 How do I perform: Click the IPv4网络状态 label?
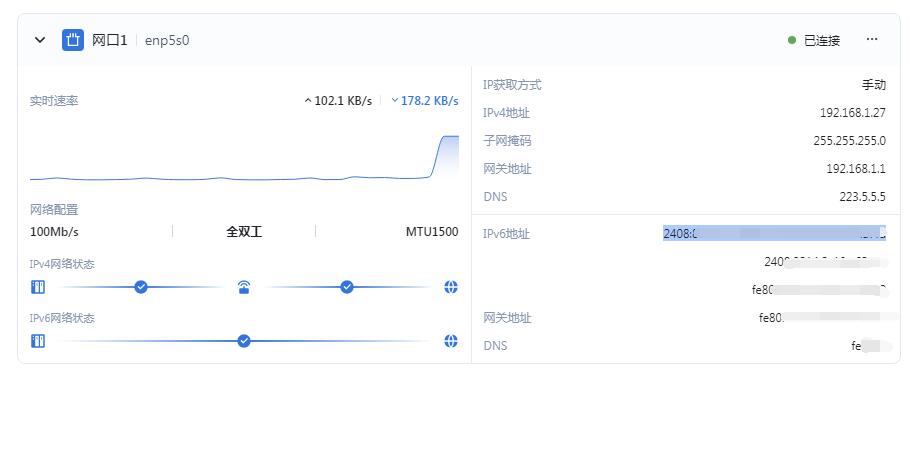62,264
